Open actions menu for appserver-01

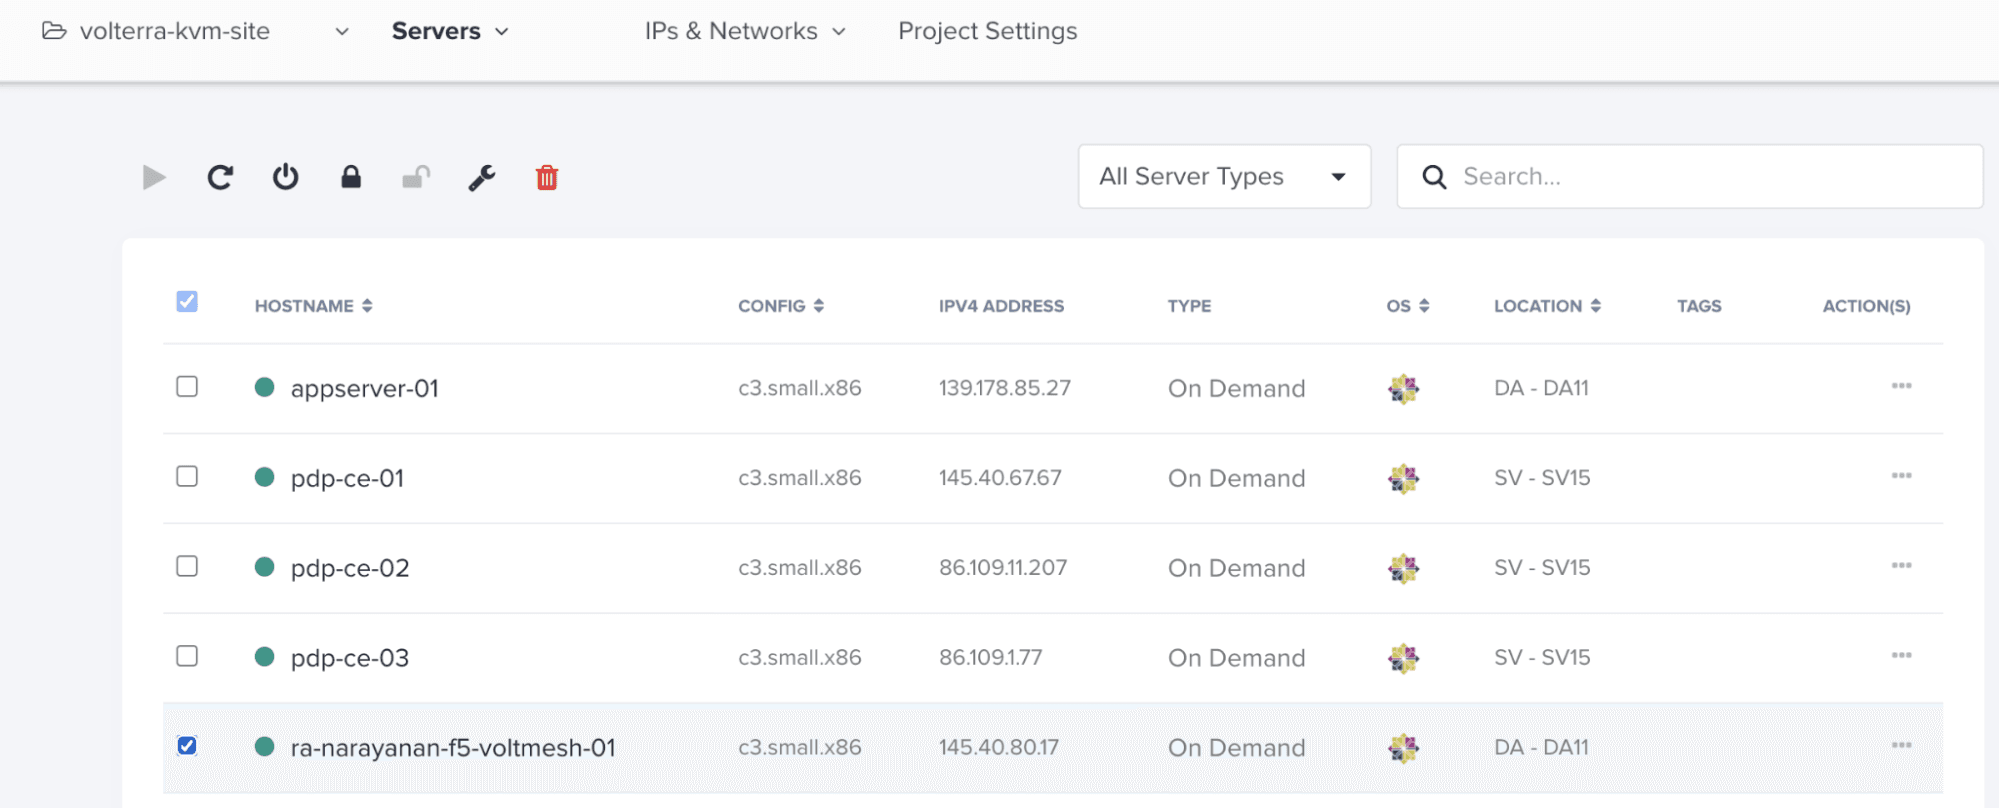coord(1902,386)
